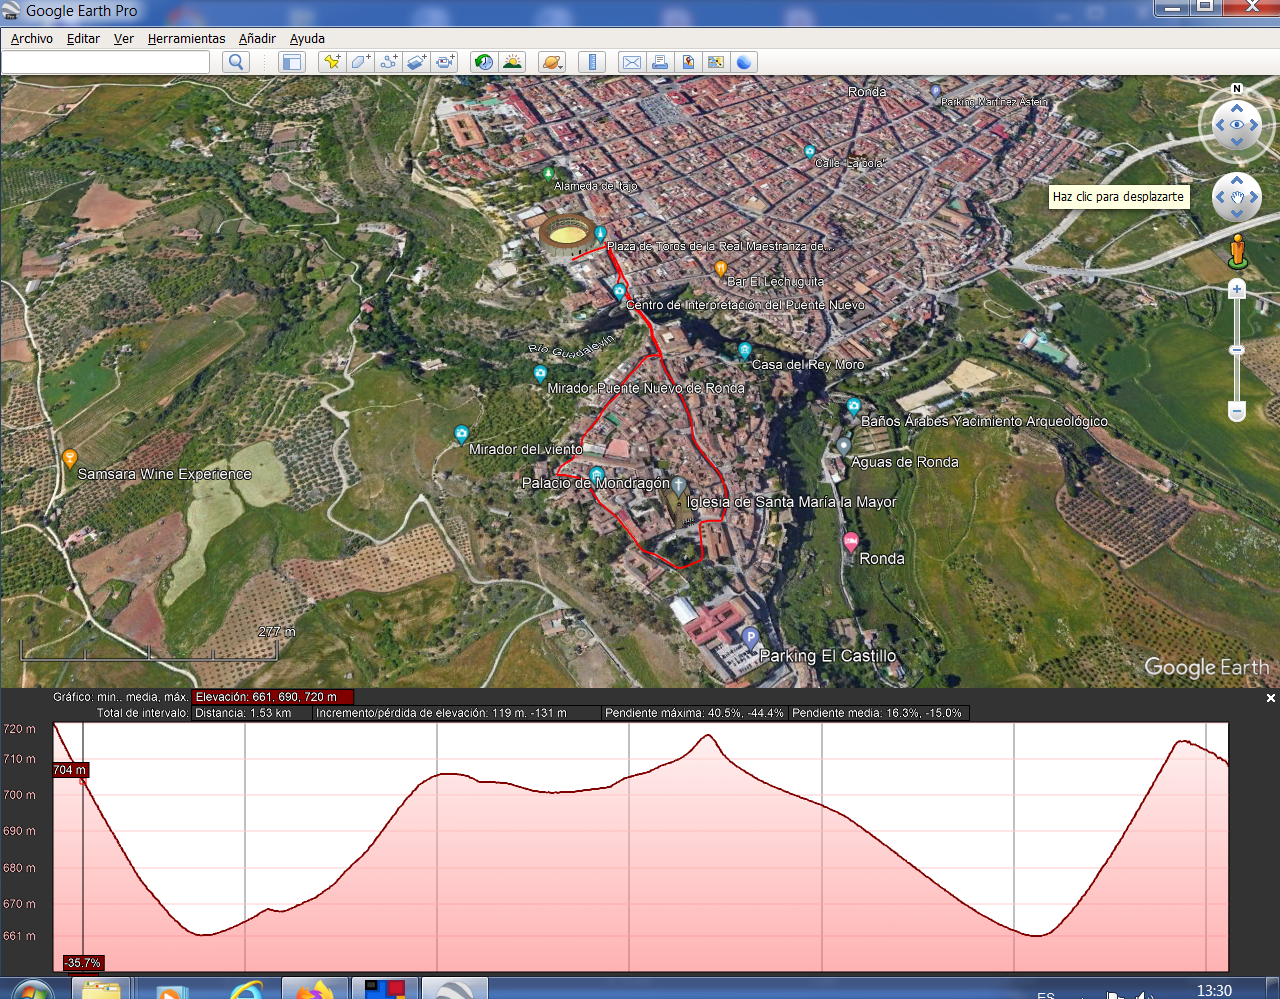This screenshot has height=999, width=1280.
Task: Open the Ver menu
Action: click(124, 38)
